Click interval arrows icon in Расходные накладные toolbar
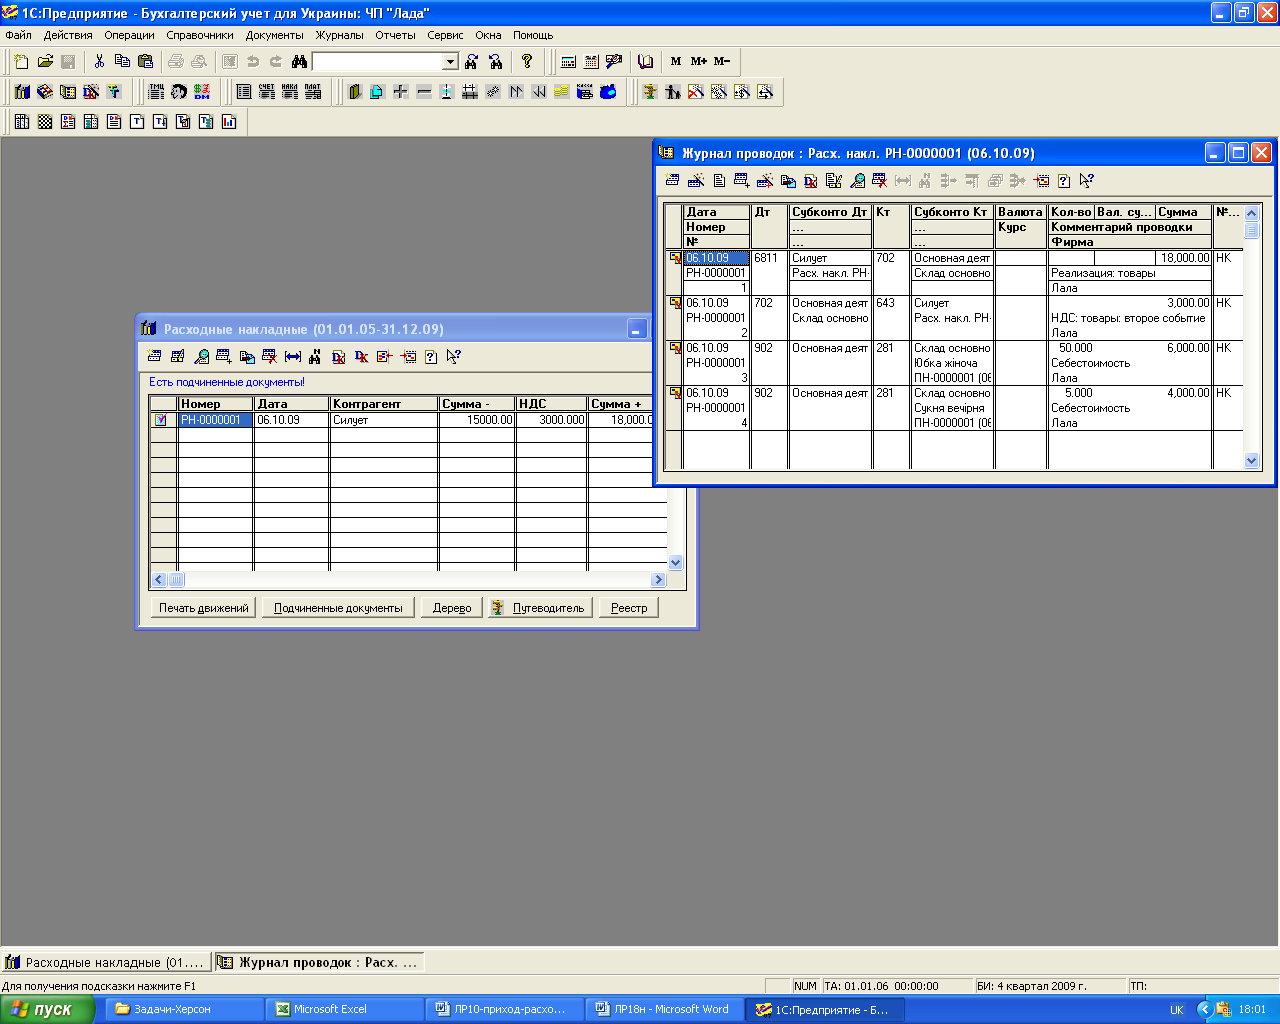 pyautogui.click(x=293, y=357)
